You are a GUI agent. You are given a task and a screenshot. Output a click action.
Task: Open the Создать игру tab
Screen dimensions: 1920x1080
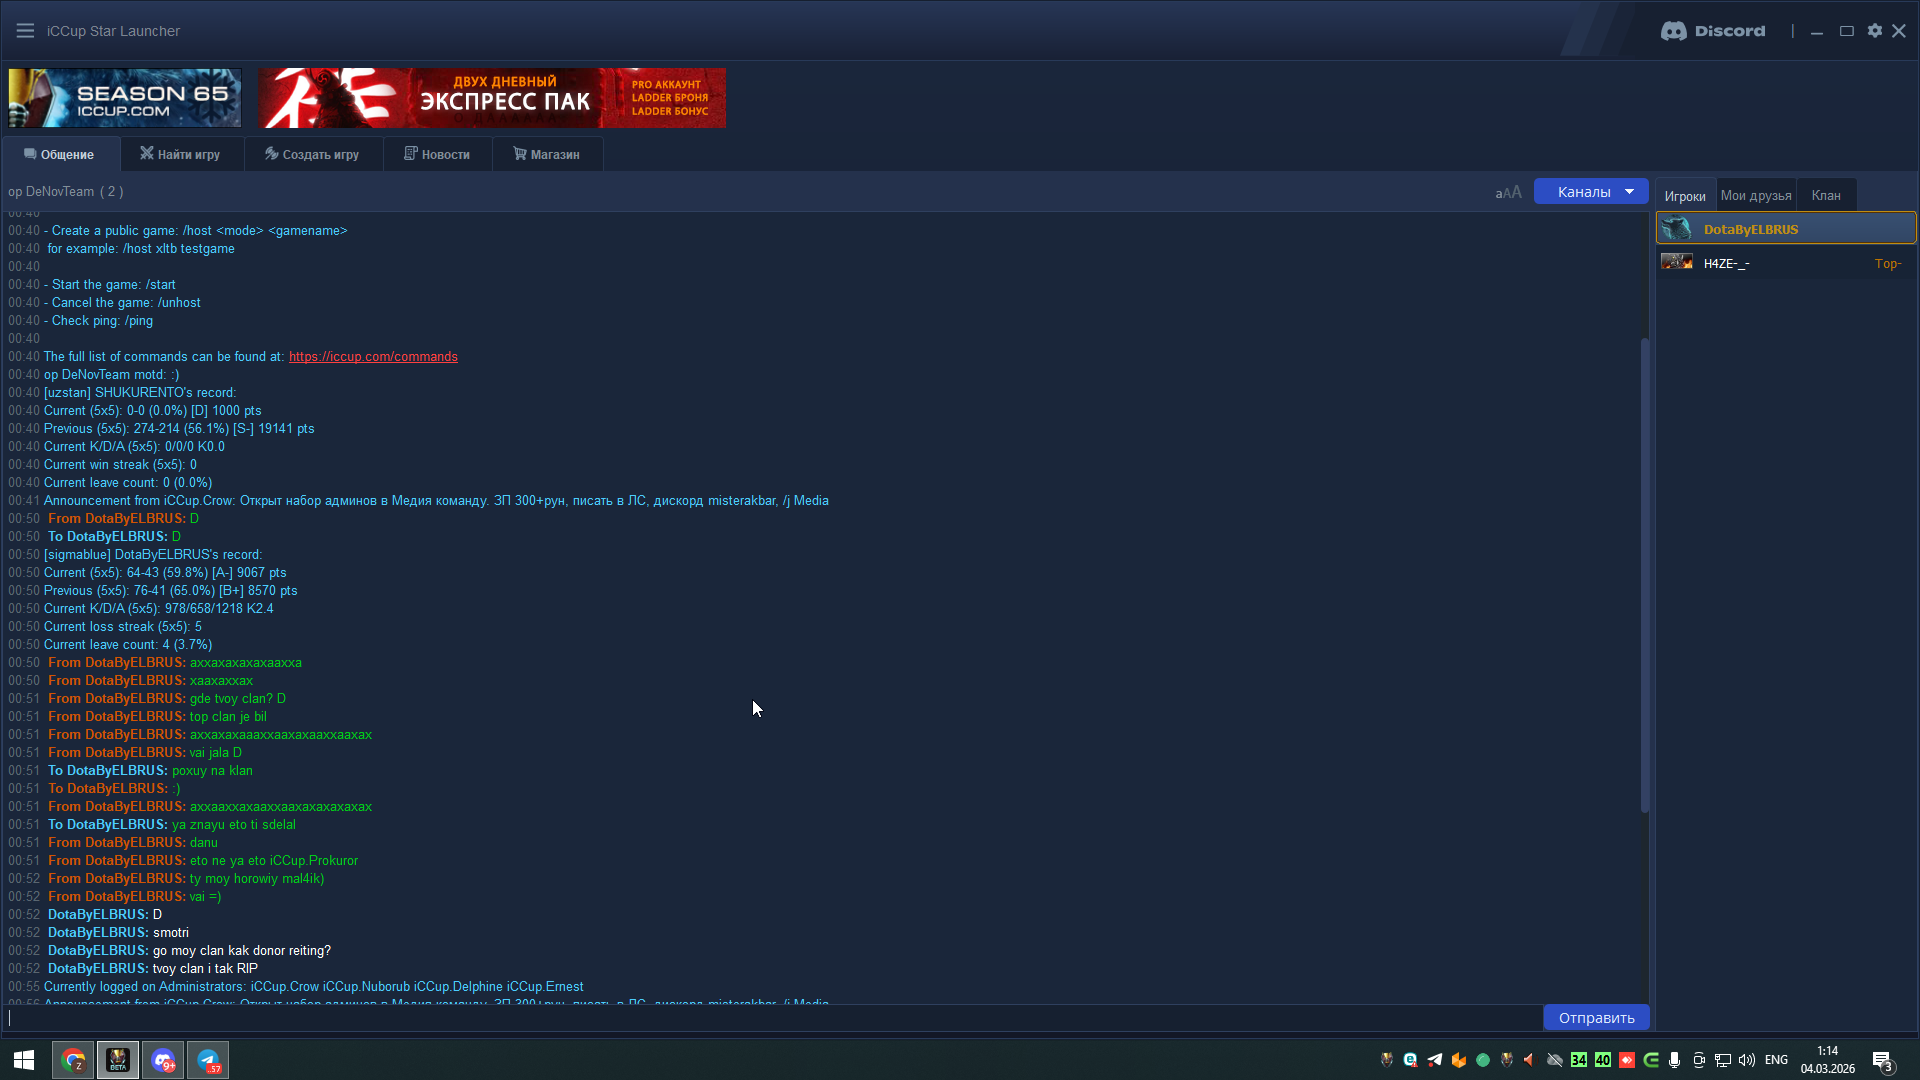[312, 154]
